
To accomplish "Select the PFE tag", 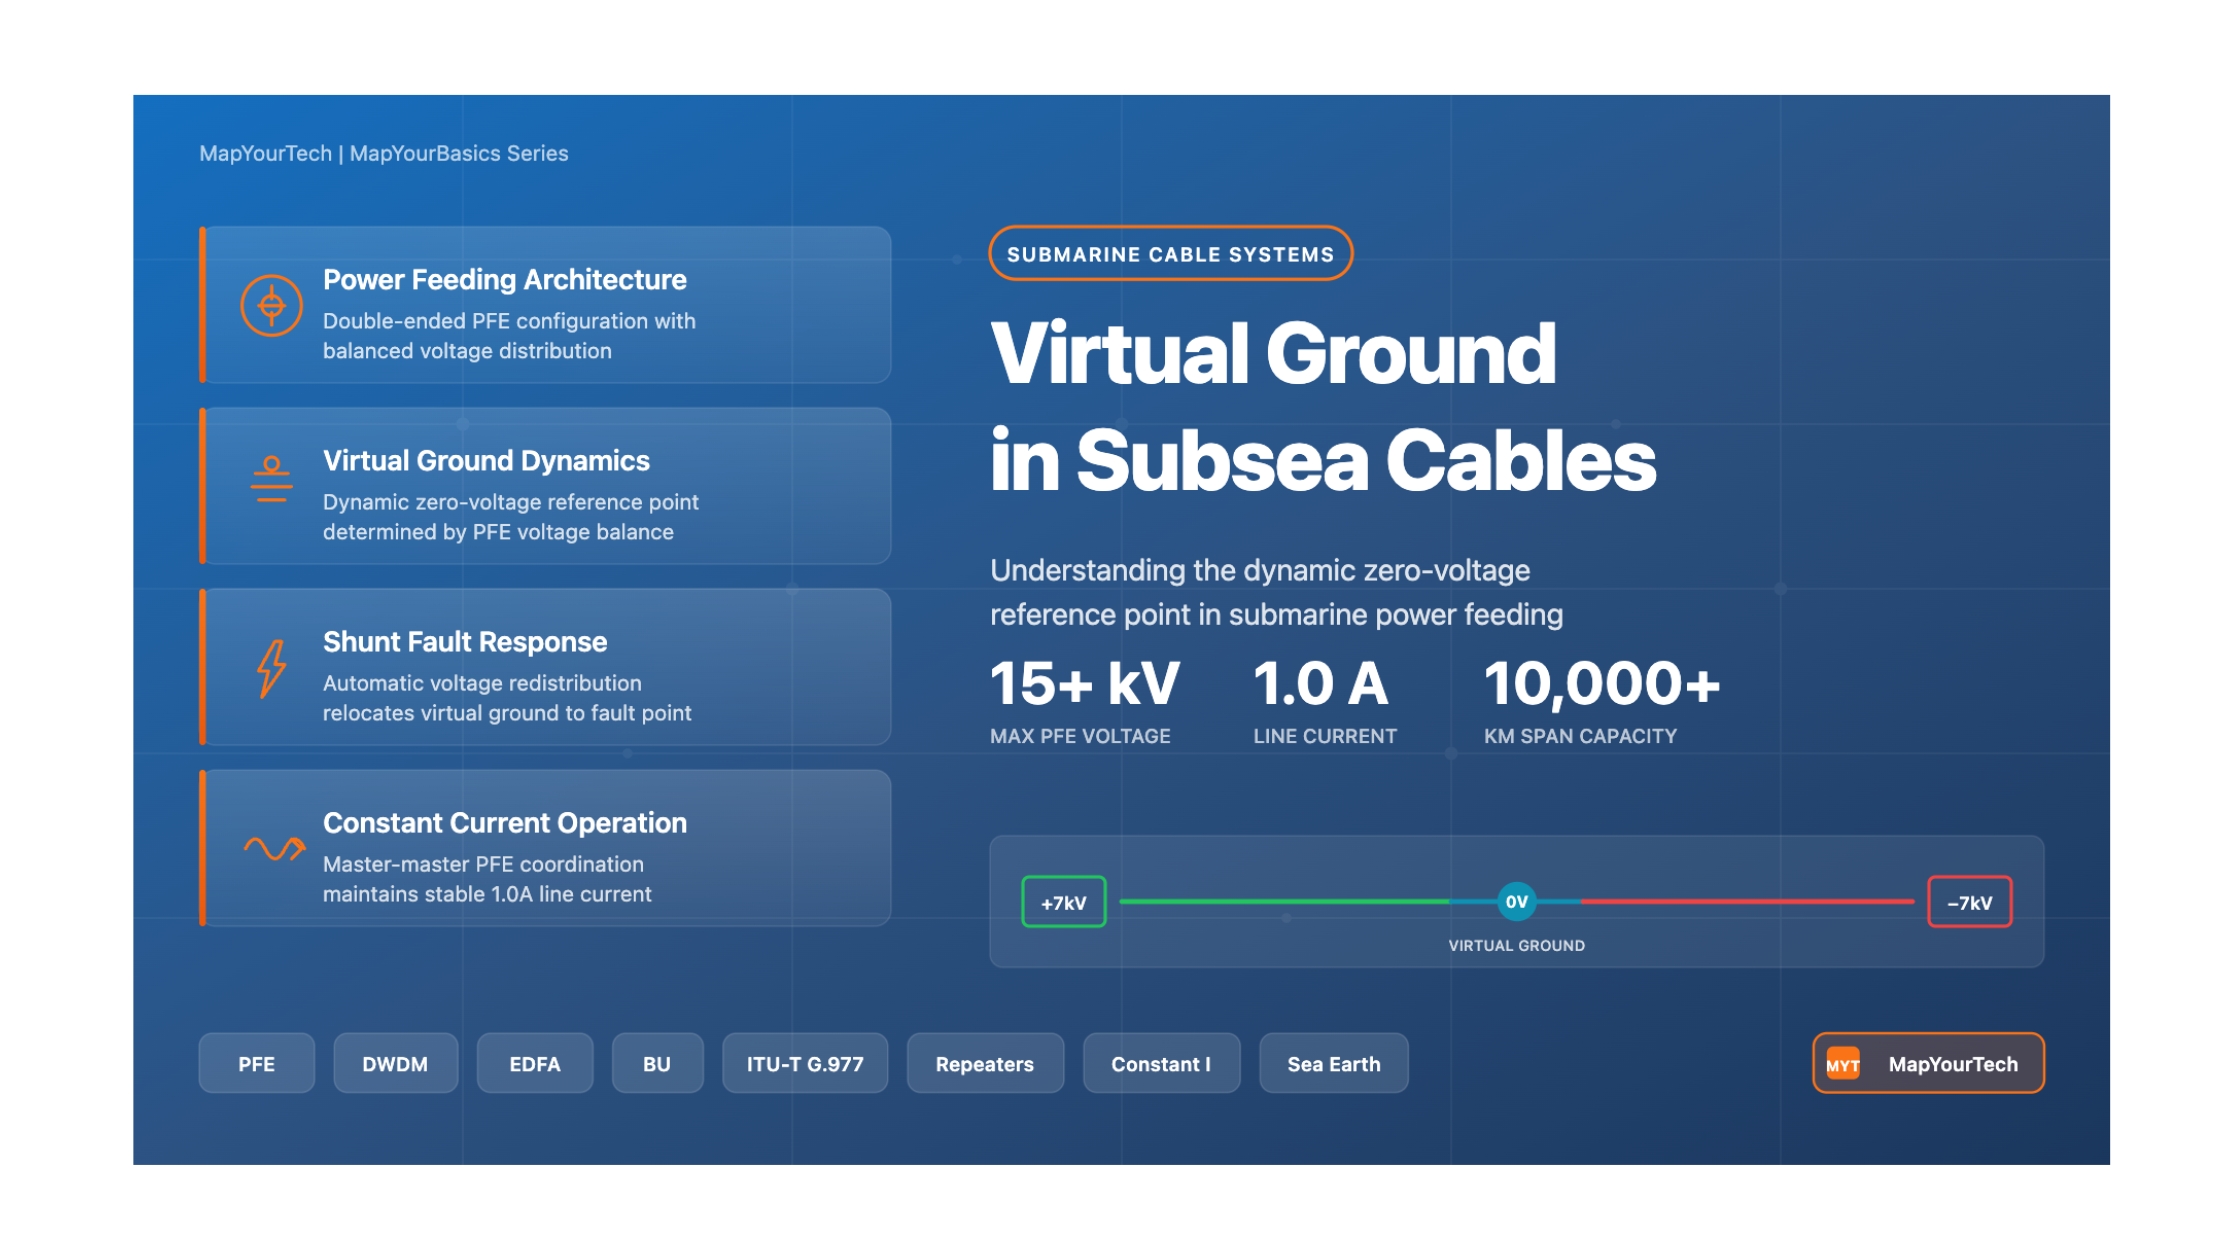I will [x=256, y=1064].
